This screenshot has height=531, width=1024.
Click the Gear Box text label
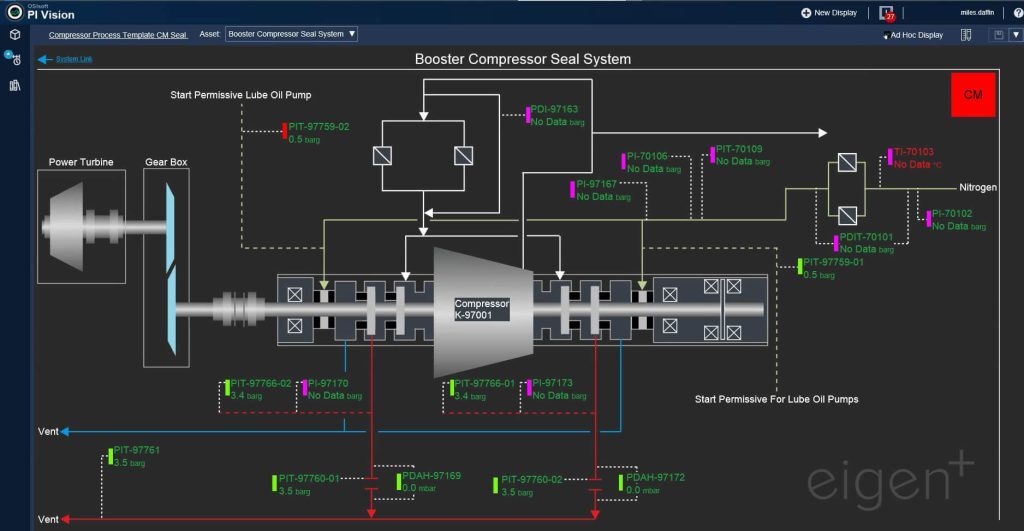tap(166, 162)
